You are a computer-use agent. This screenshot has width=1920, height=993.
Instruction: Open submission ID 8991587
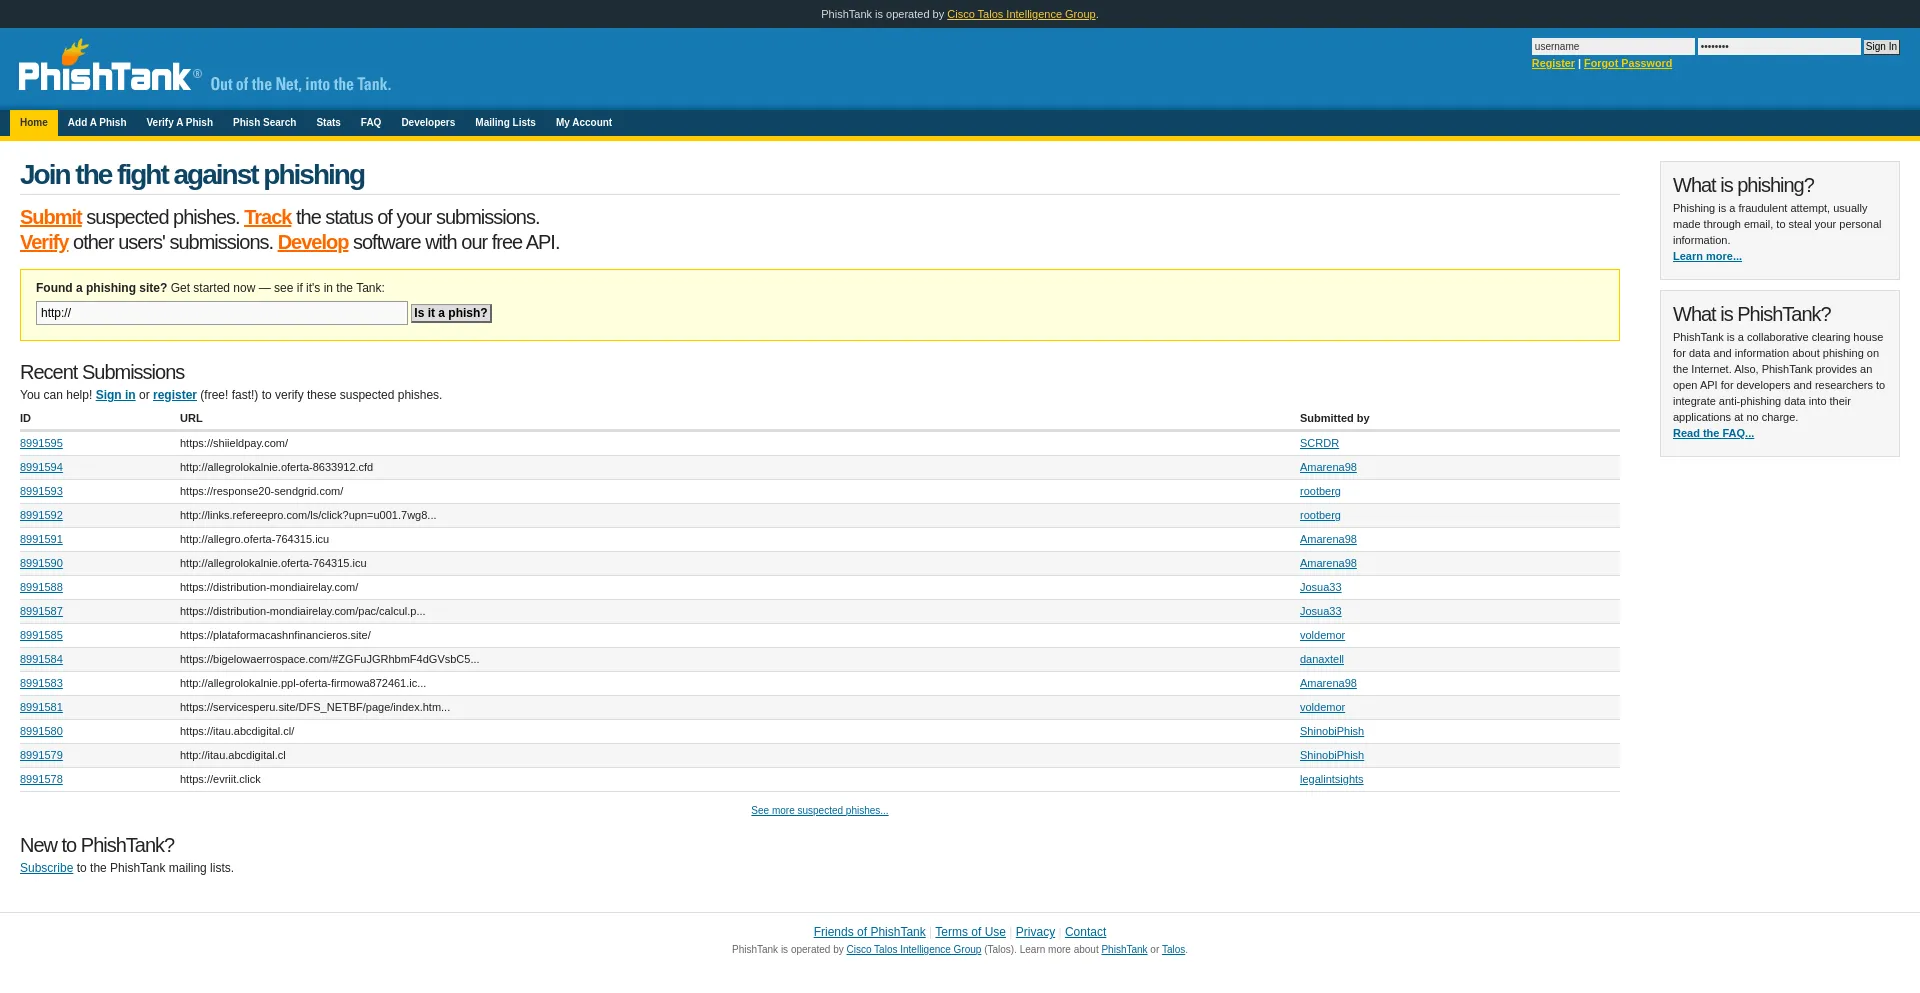pyautogui.click(x=41, y=611)
